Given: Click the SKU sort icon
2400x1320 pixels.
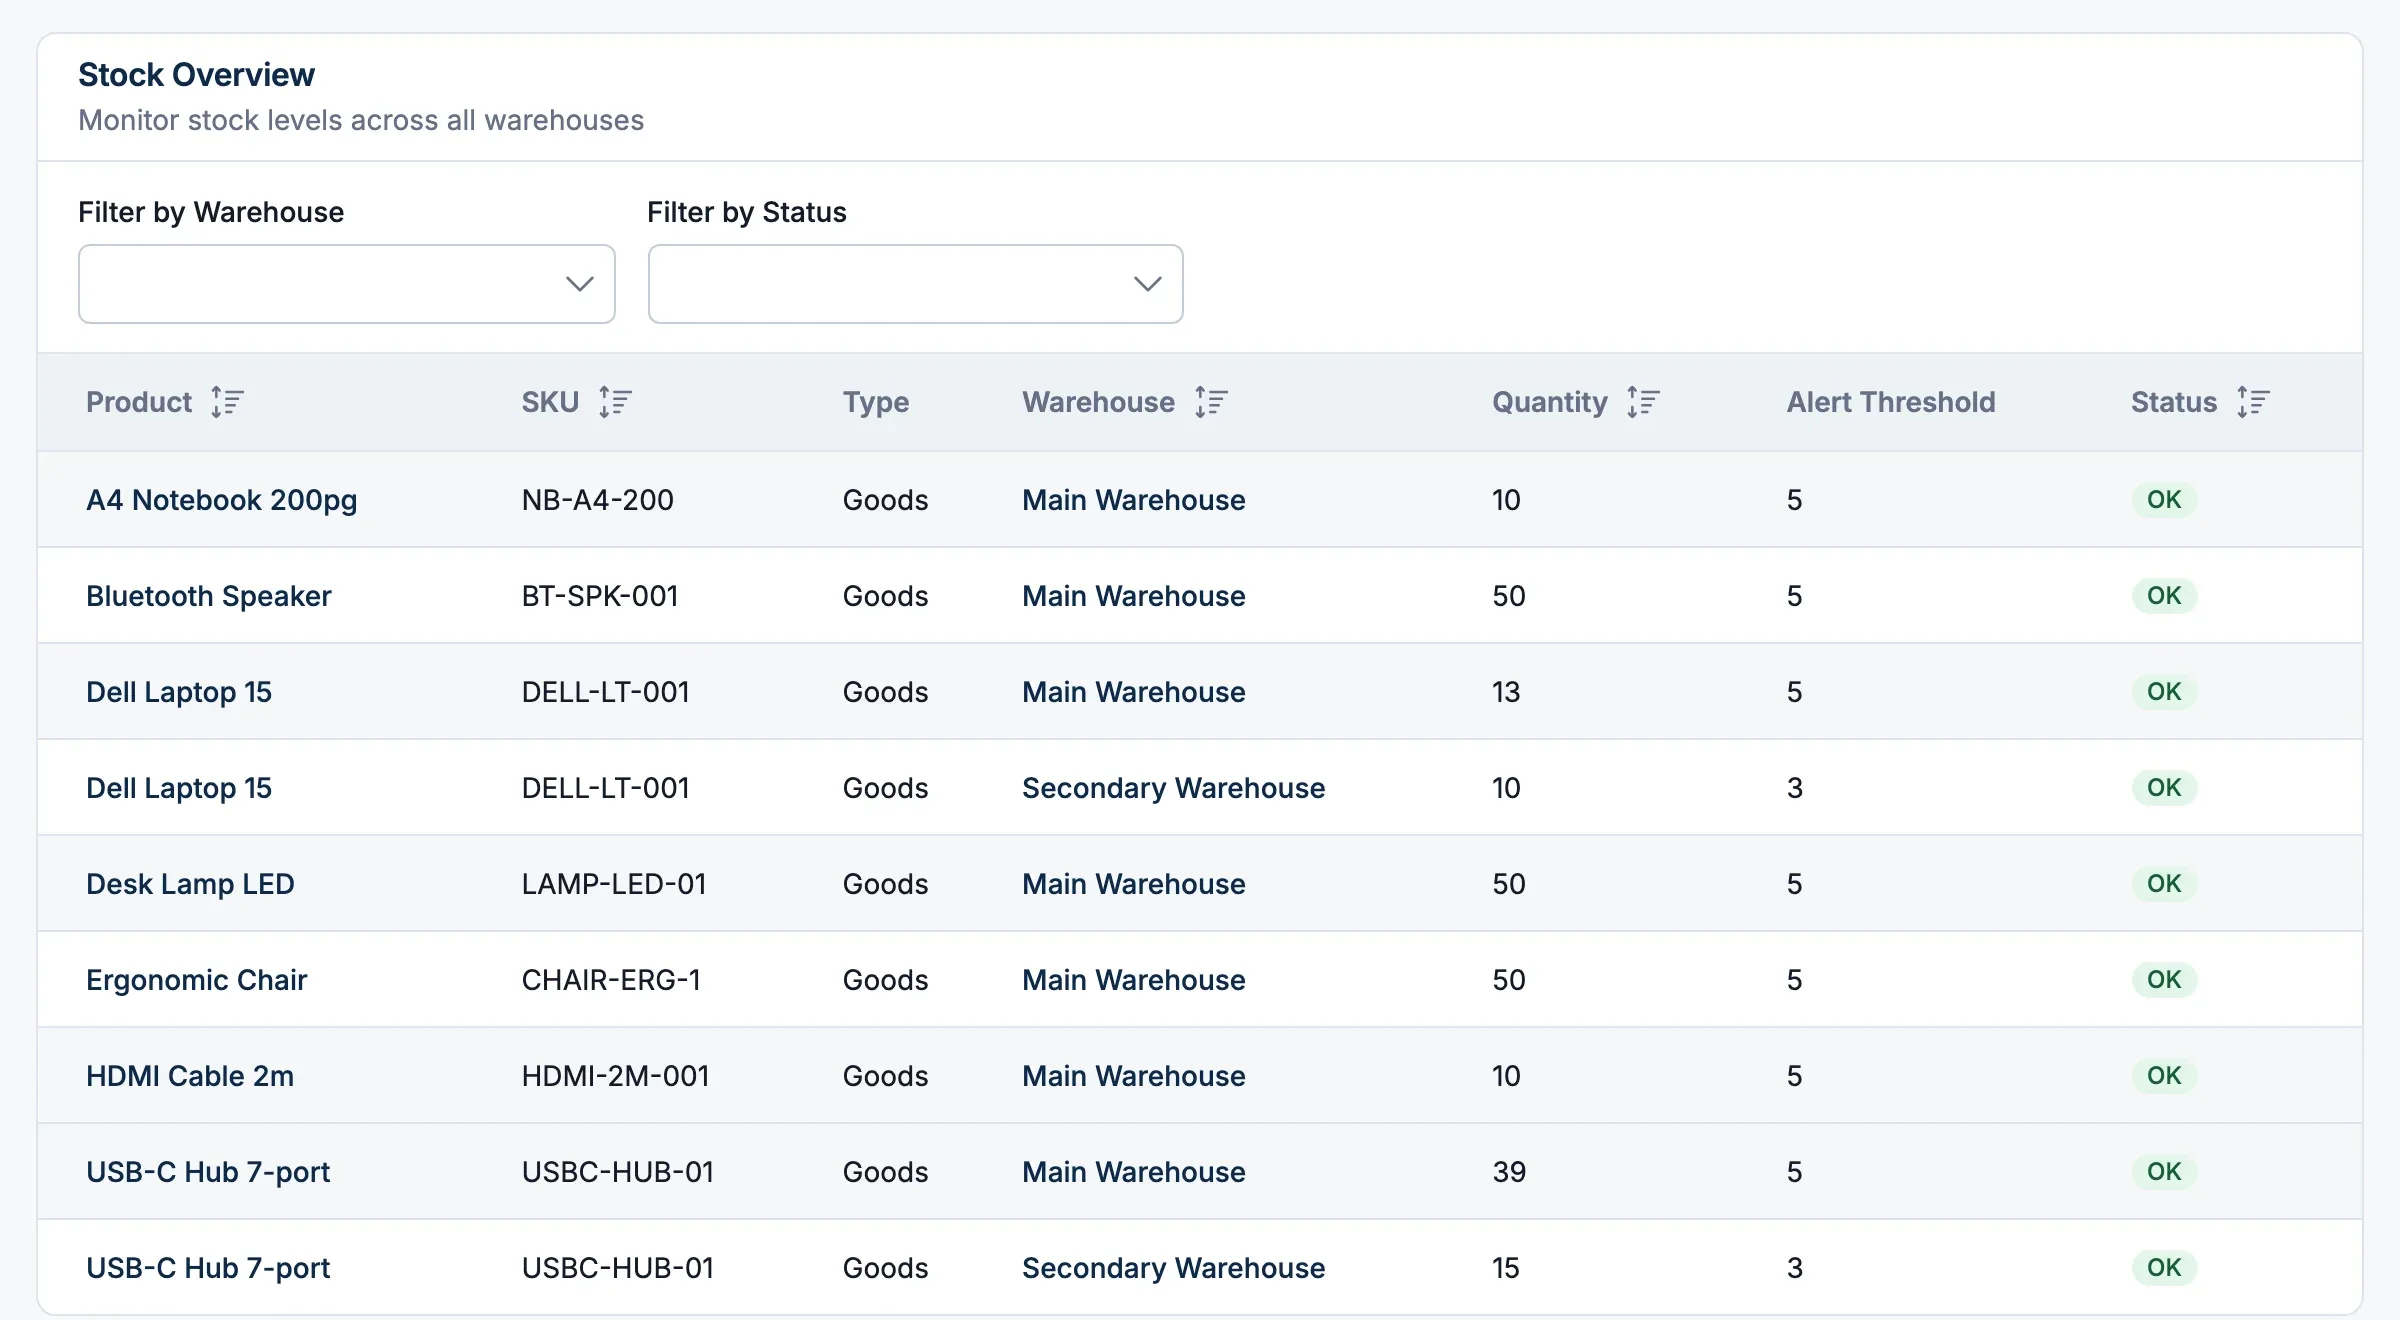Looking at the screenshot, I should click(x=615, y=402).
